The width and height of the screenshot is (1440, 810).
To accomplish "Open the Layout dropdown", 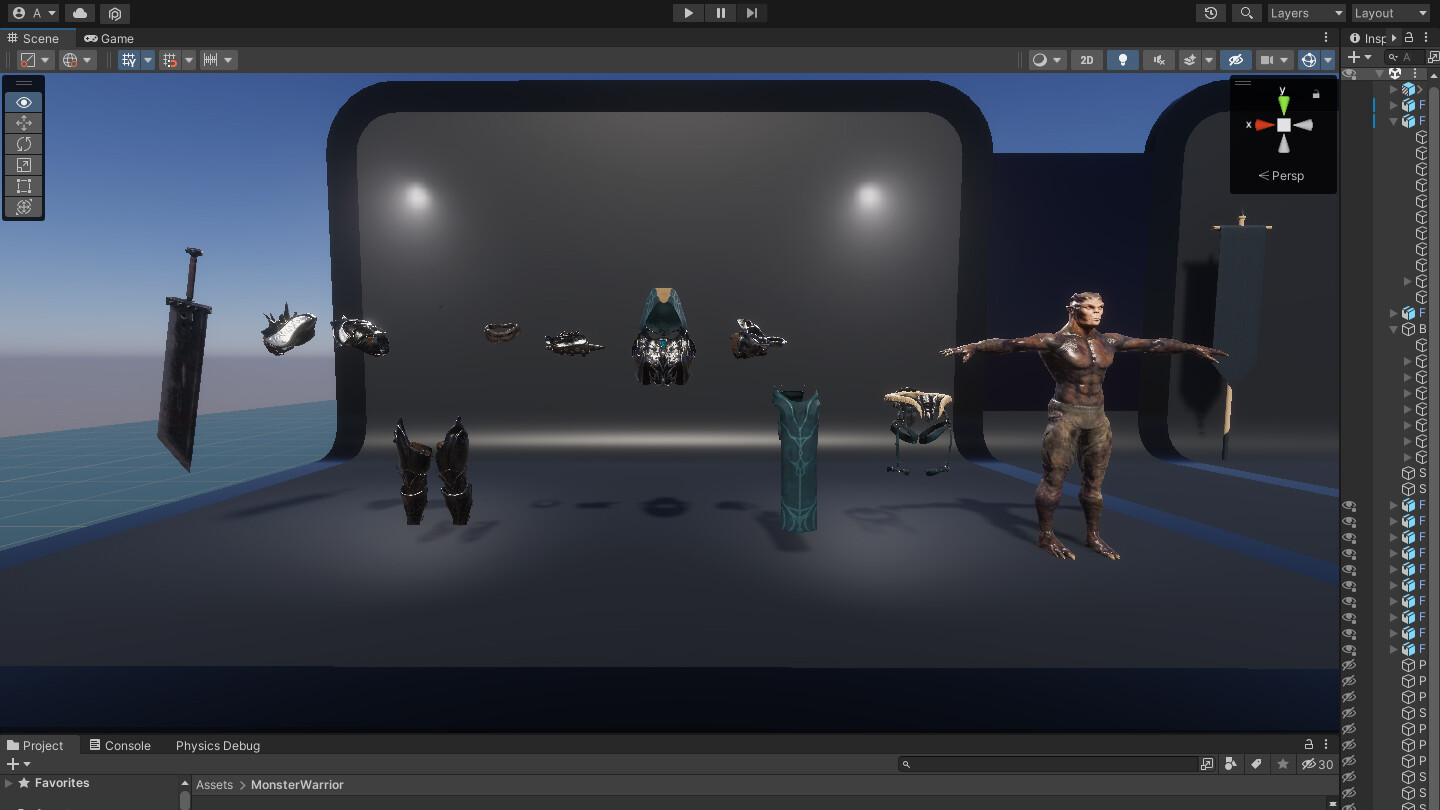I will pos(1390,13).
